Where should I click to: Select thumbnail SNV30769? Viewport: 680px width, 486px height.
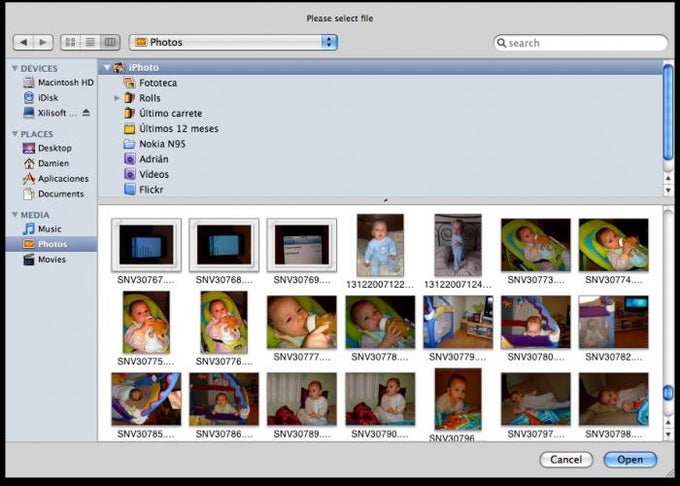point(302,245)
